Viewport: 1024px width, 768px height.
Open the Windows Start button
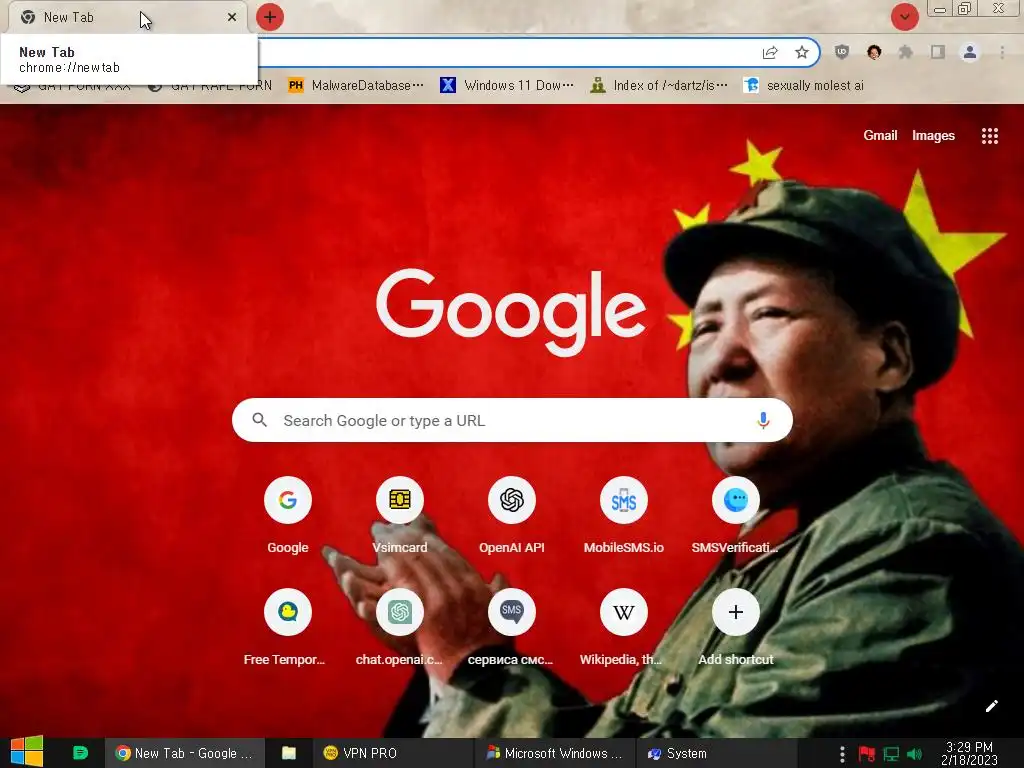(27, 752)
